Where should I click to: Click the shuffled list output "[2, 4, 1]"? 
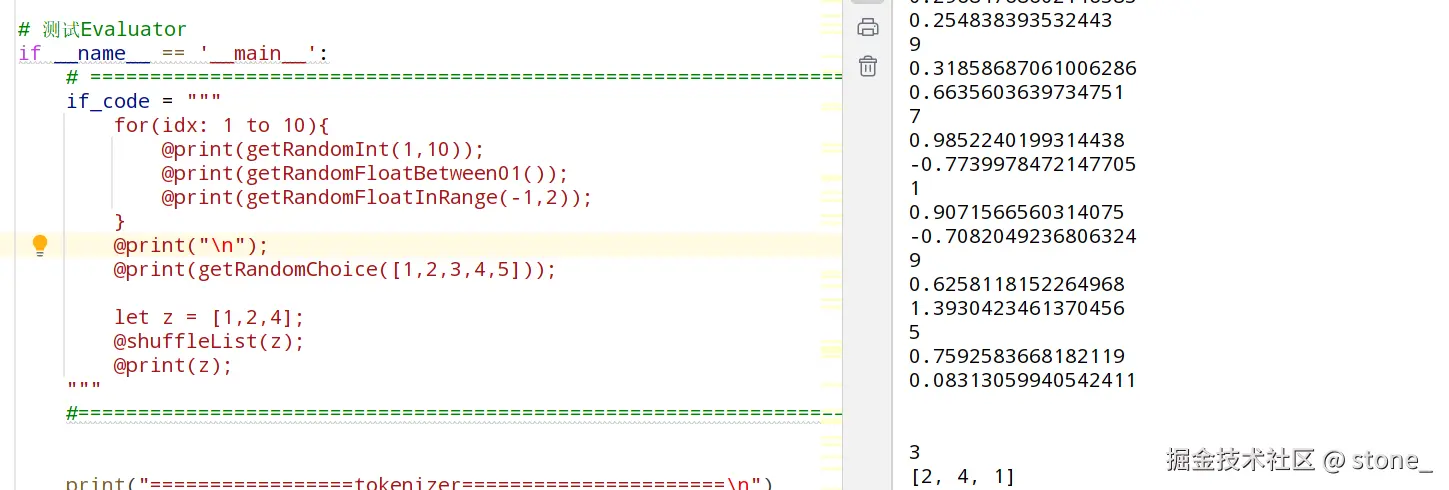pyautogui.click(x=962, y=476)
